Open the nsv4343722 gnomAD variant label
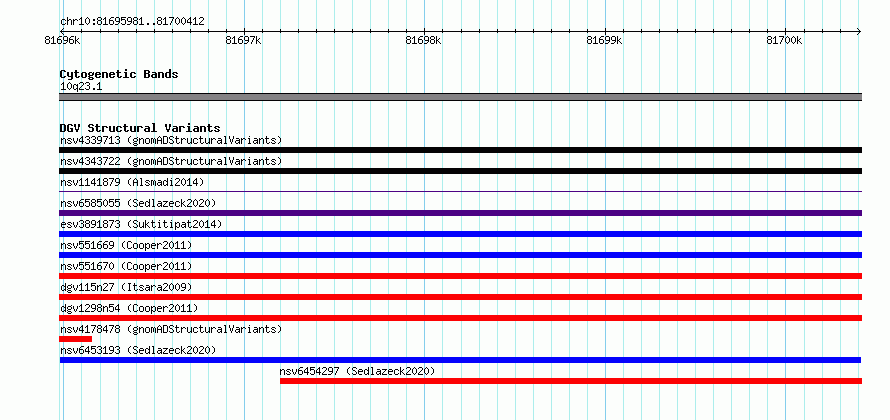This screenshot has height=420, width=890. click(171, 161)
